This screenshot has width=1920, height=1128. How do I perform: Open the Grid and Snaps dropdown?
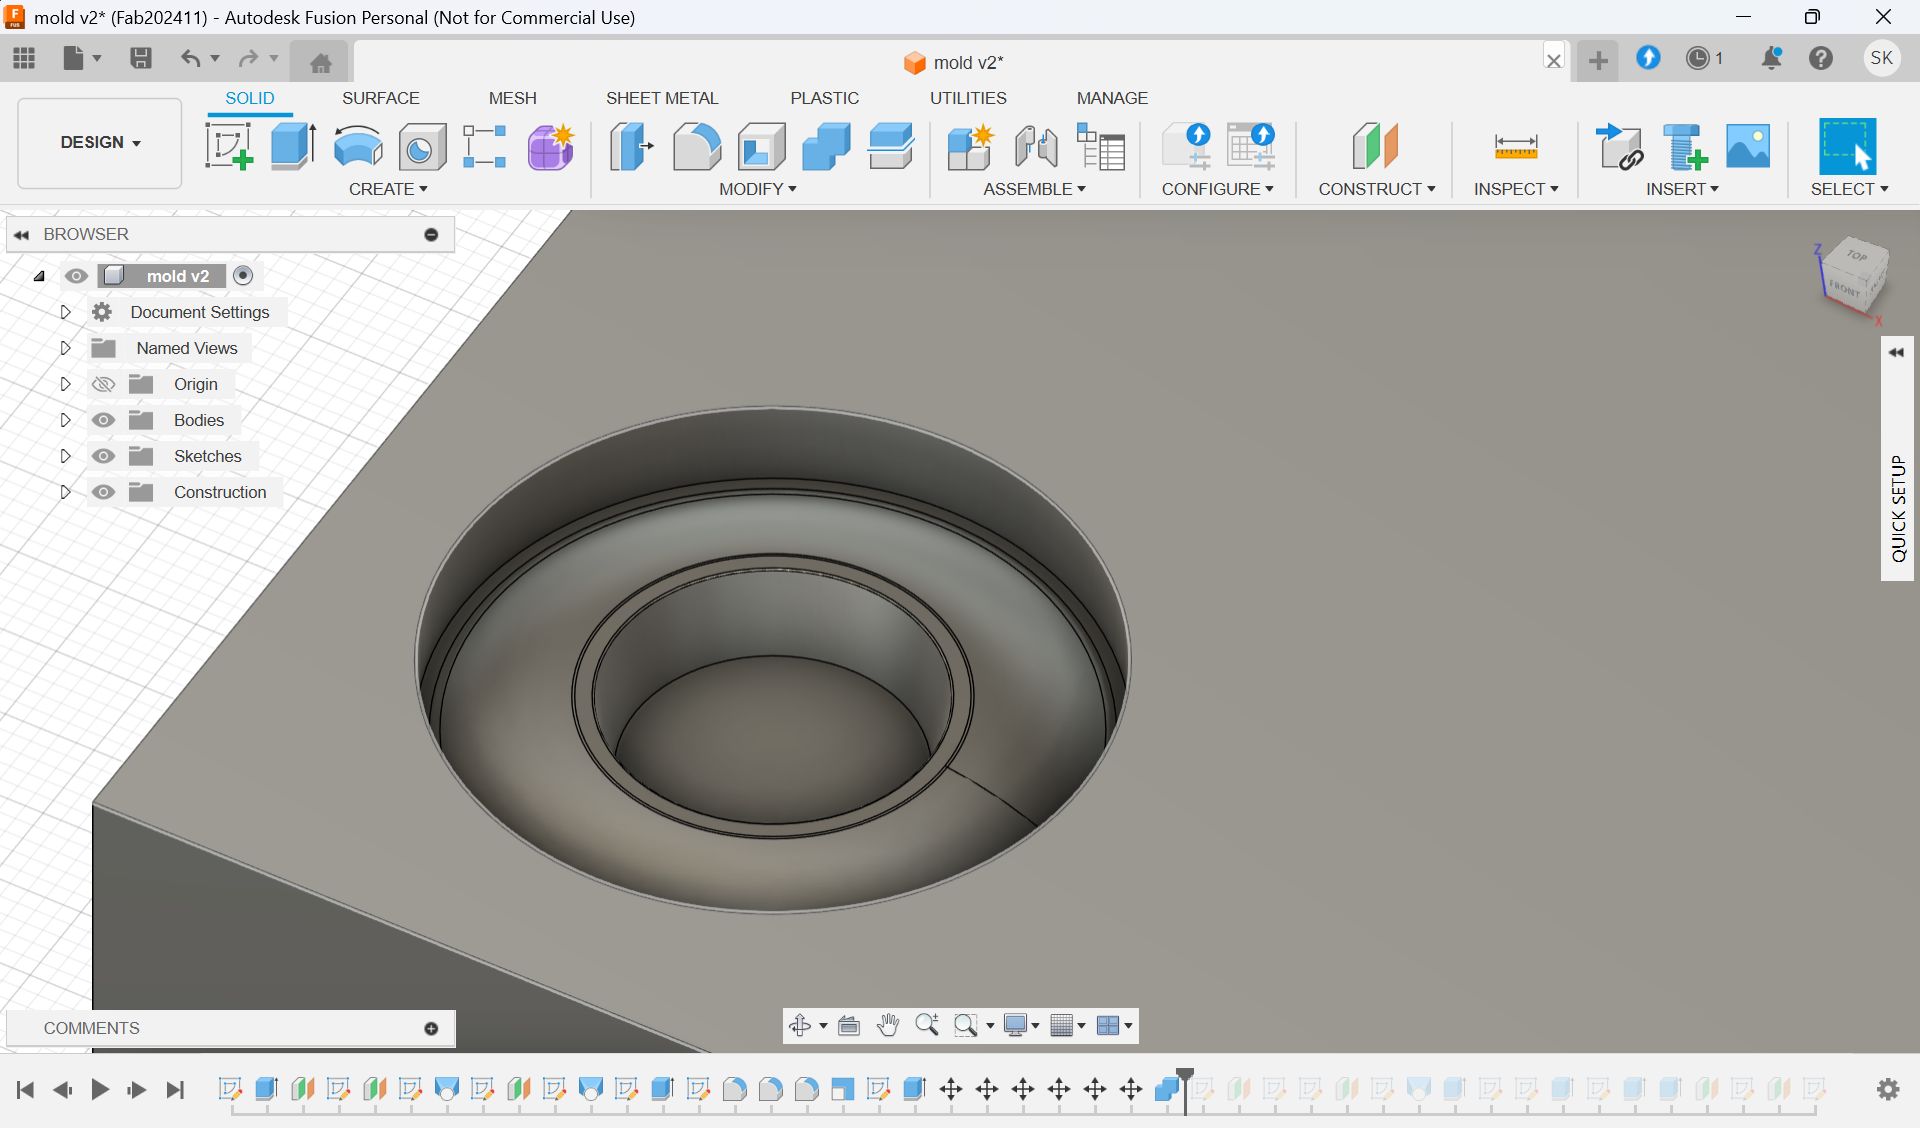pos(1068,1025)
